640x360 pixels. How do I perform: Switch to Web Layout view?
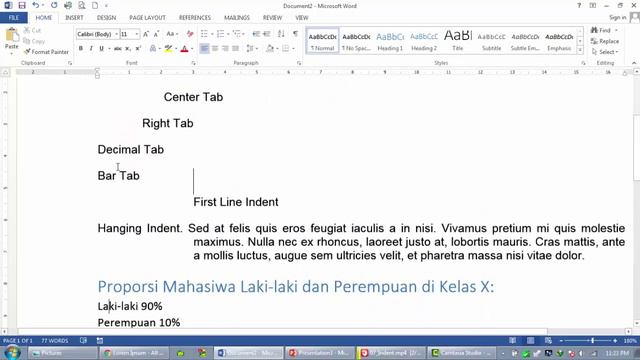[548, 340]
